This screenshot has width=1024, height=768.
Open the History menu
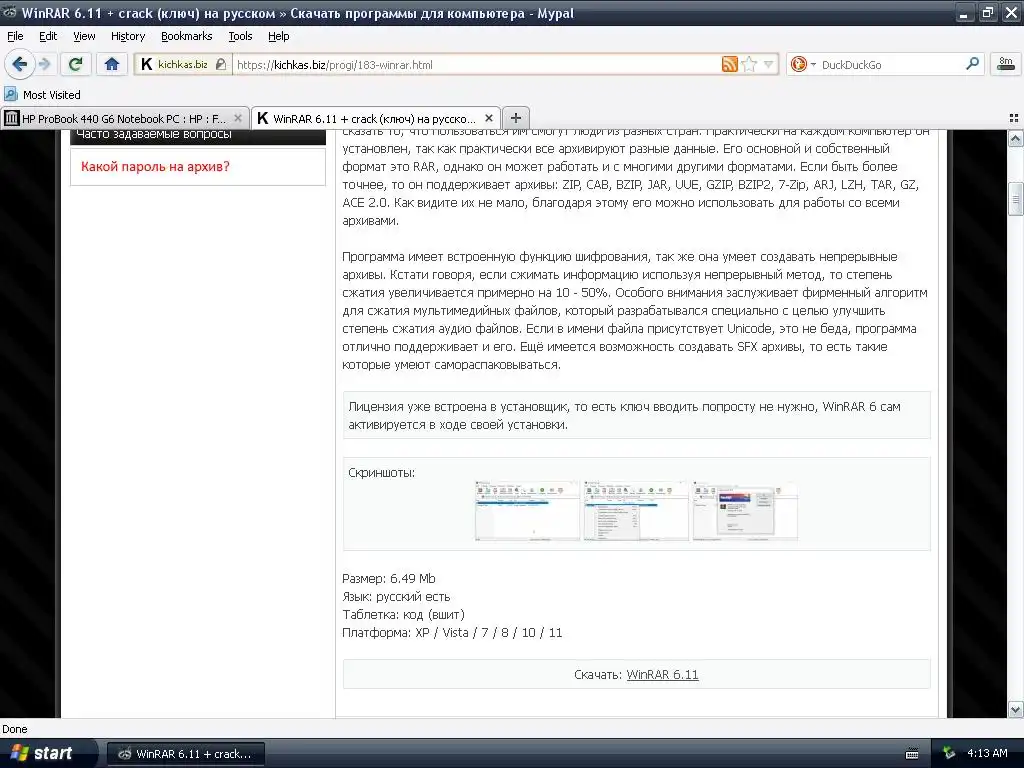click(127, 36)
